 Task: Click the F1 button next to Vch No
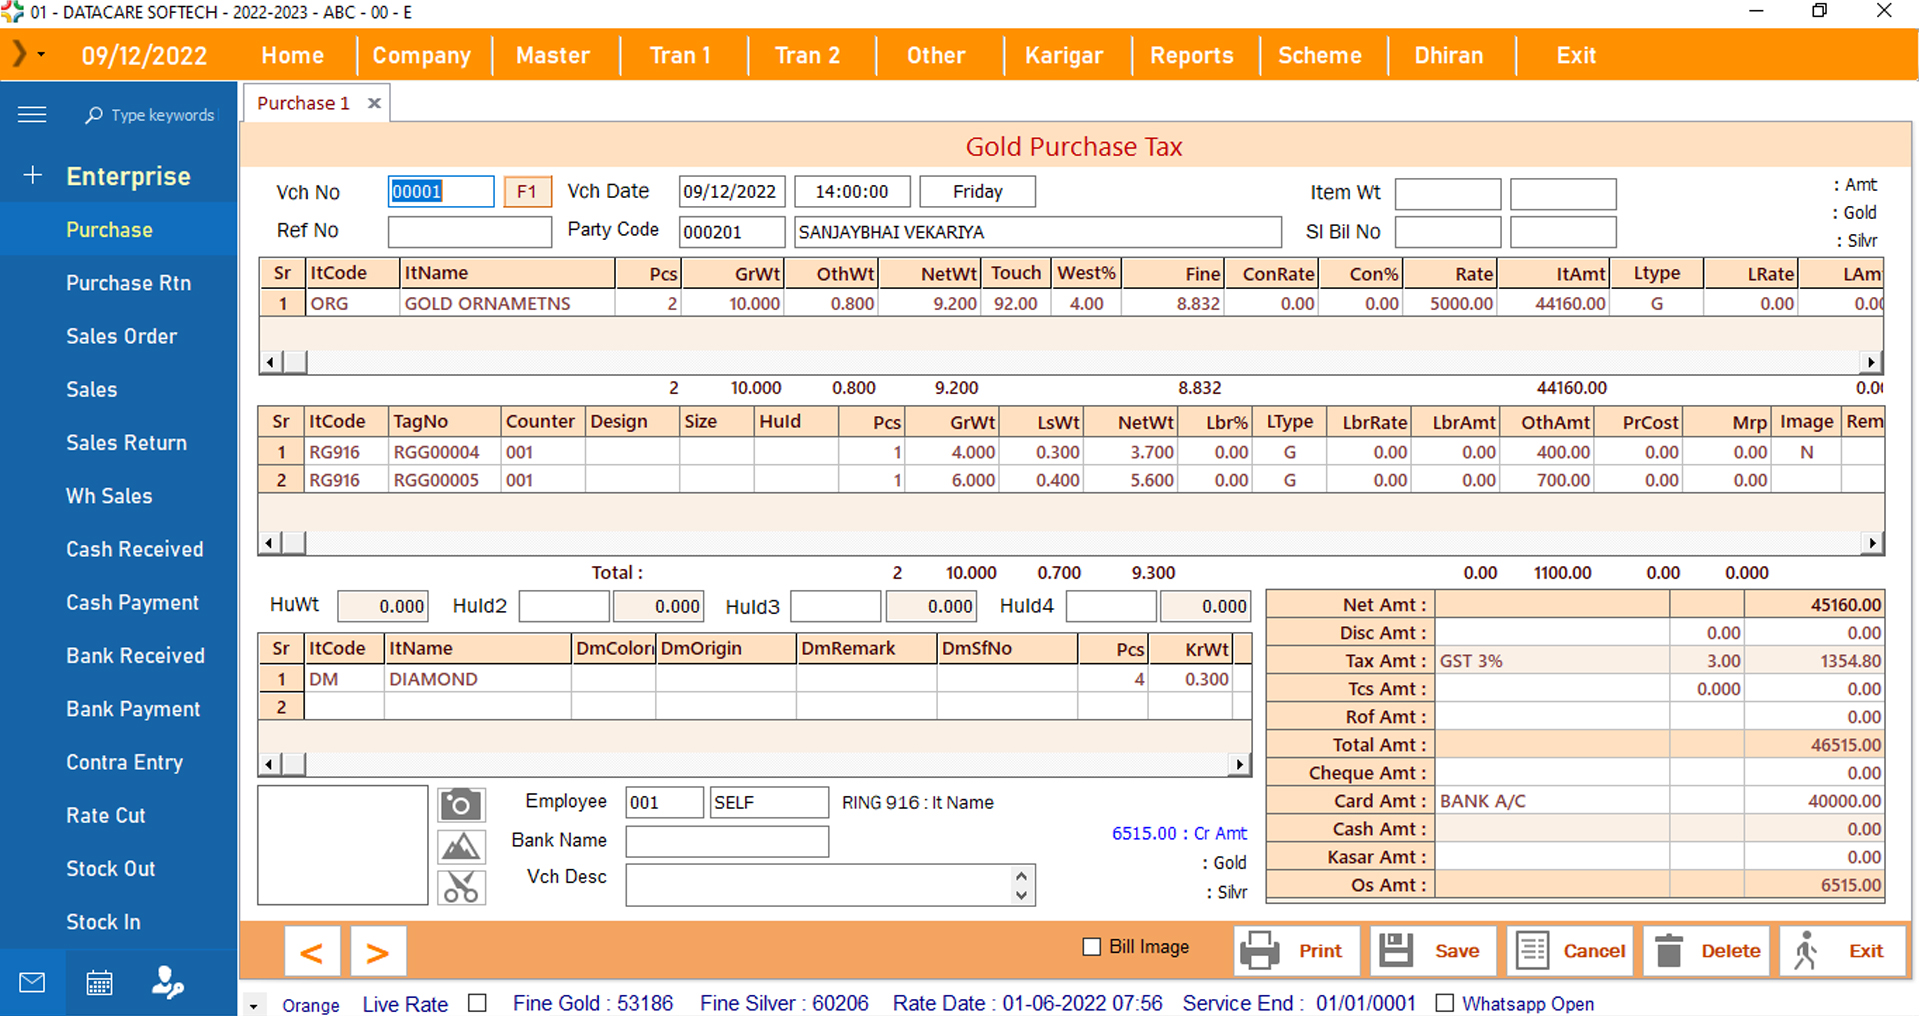(x=527, y=191)
